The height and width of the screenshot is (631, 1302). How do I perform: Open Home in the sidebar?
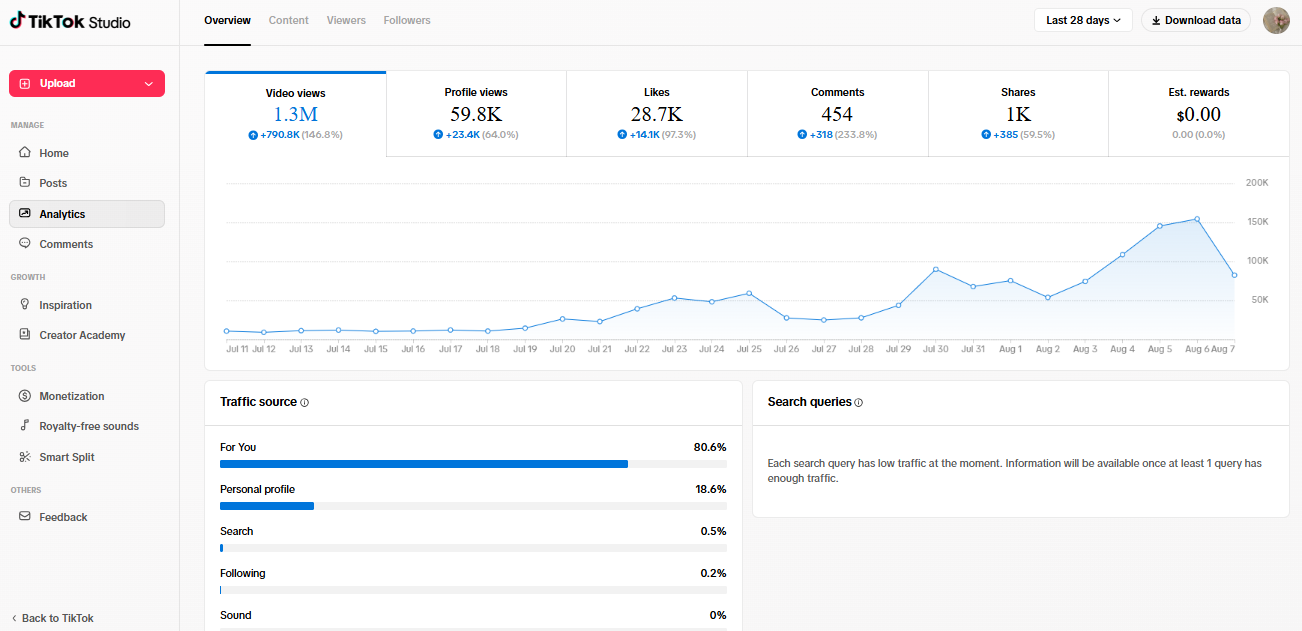pos(87,153)
